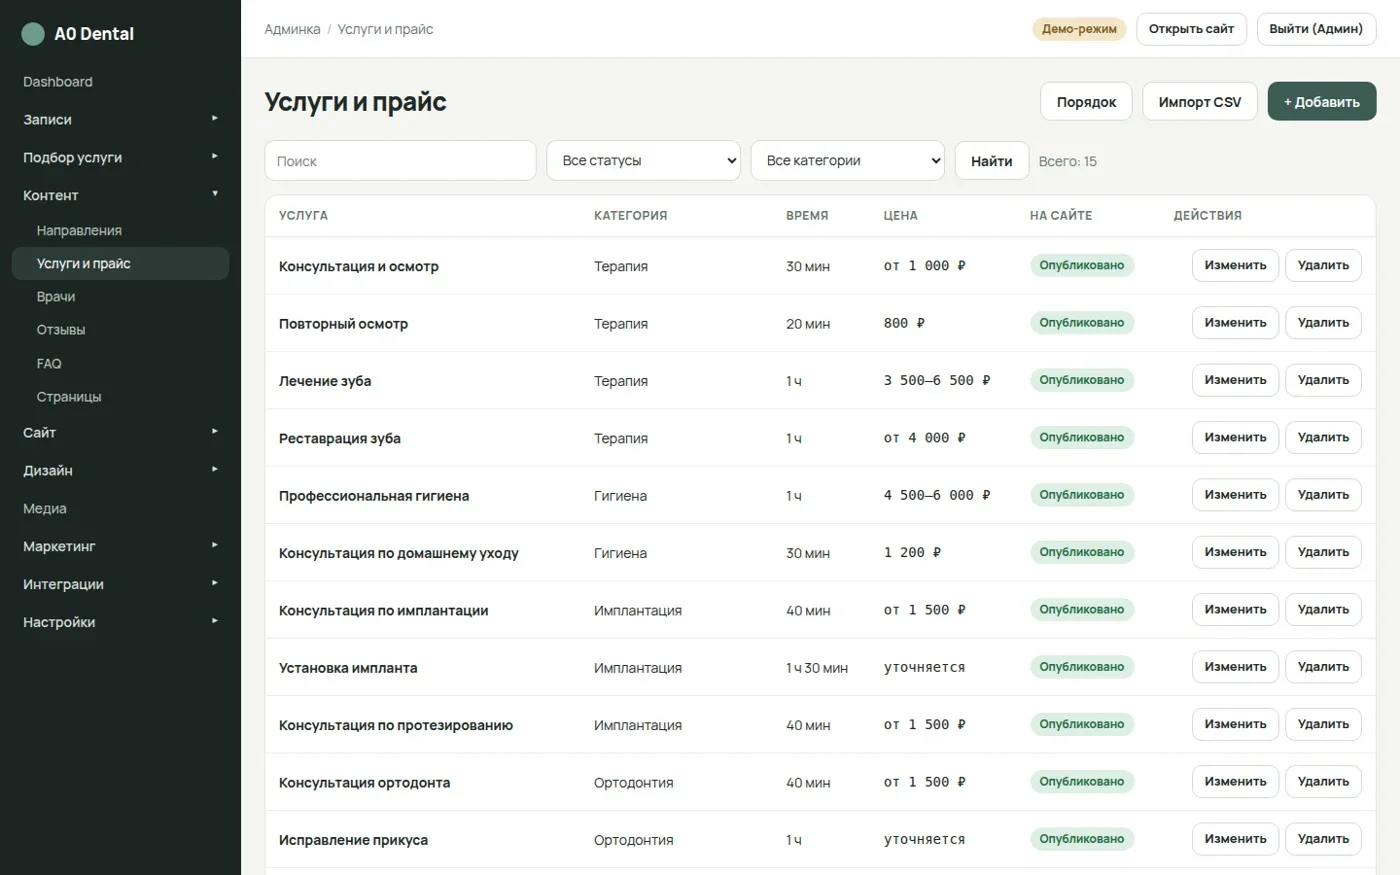
Task: Click the + Добавить button
Action: coord(1322,102)
